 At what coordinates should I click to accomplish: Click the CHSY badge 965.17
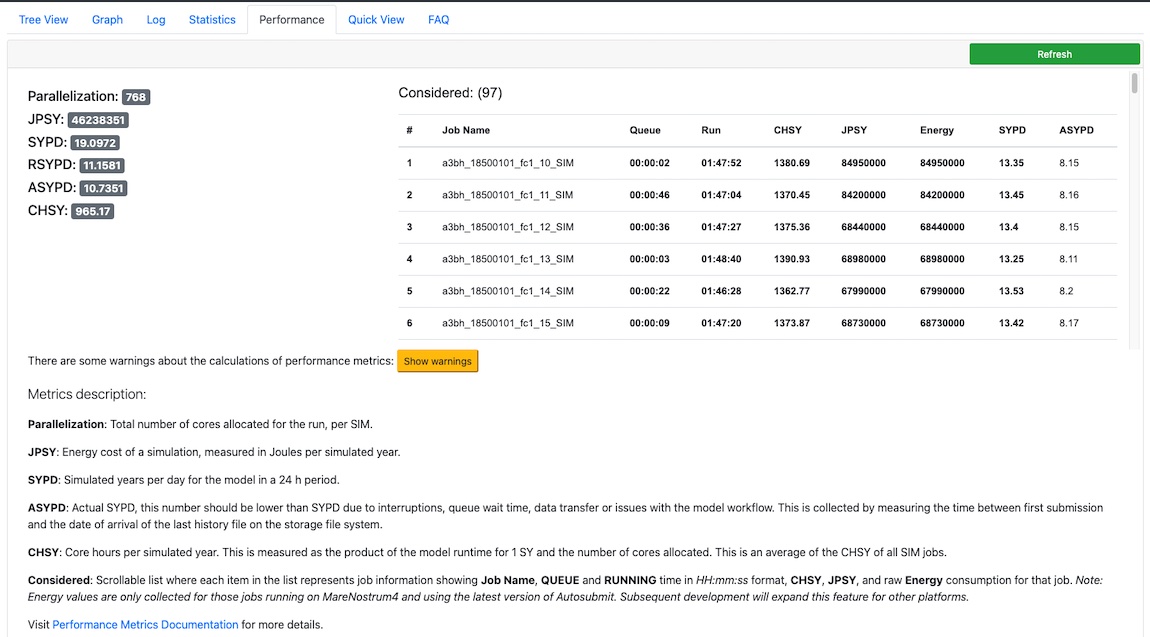click(x=92, y=211)
